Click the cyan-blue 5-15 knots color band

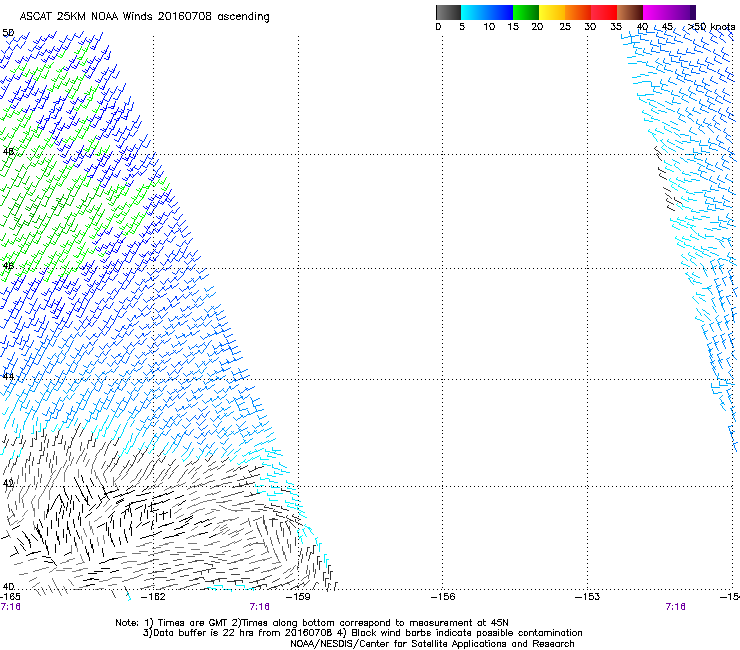pos(487,12)
